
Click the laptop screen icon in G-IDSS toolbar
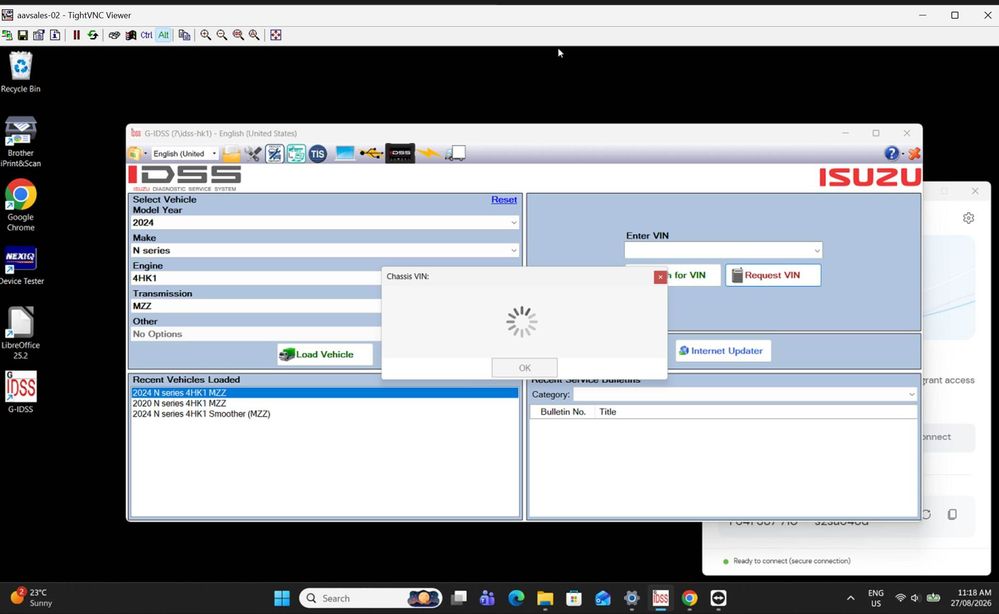(x=345, y=154)
